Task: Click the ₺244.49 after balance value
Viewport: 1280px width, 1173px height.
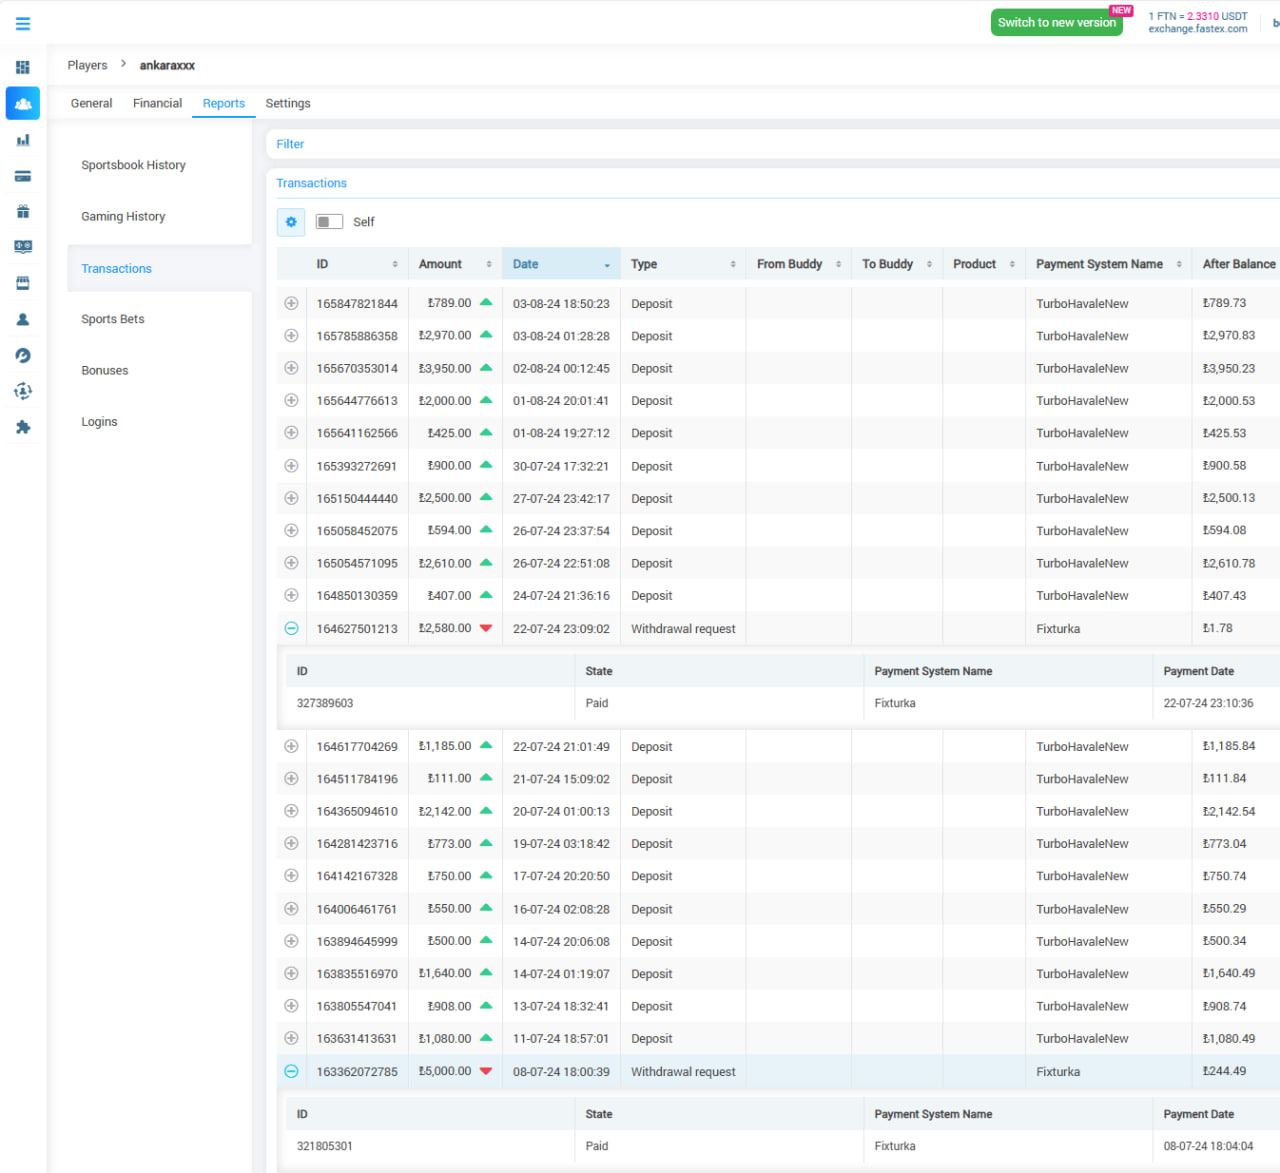Action: tap(1224, 1071)
